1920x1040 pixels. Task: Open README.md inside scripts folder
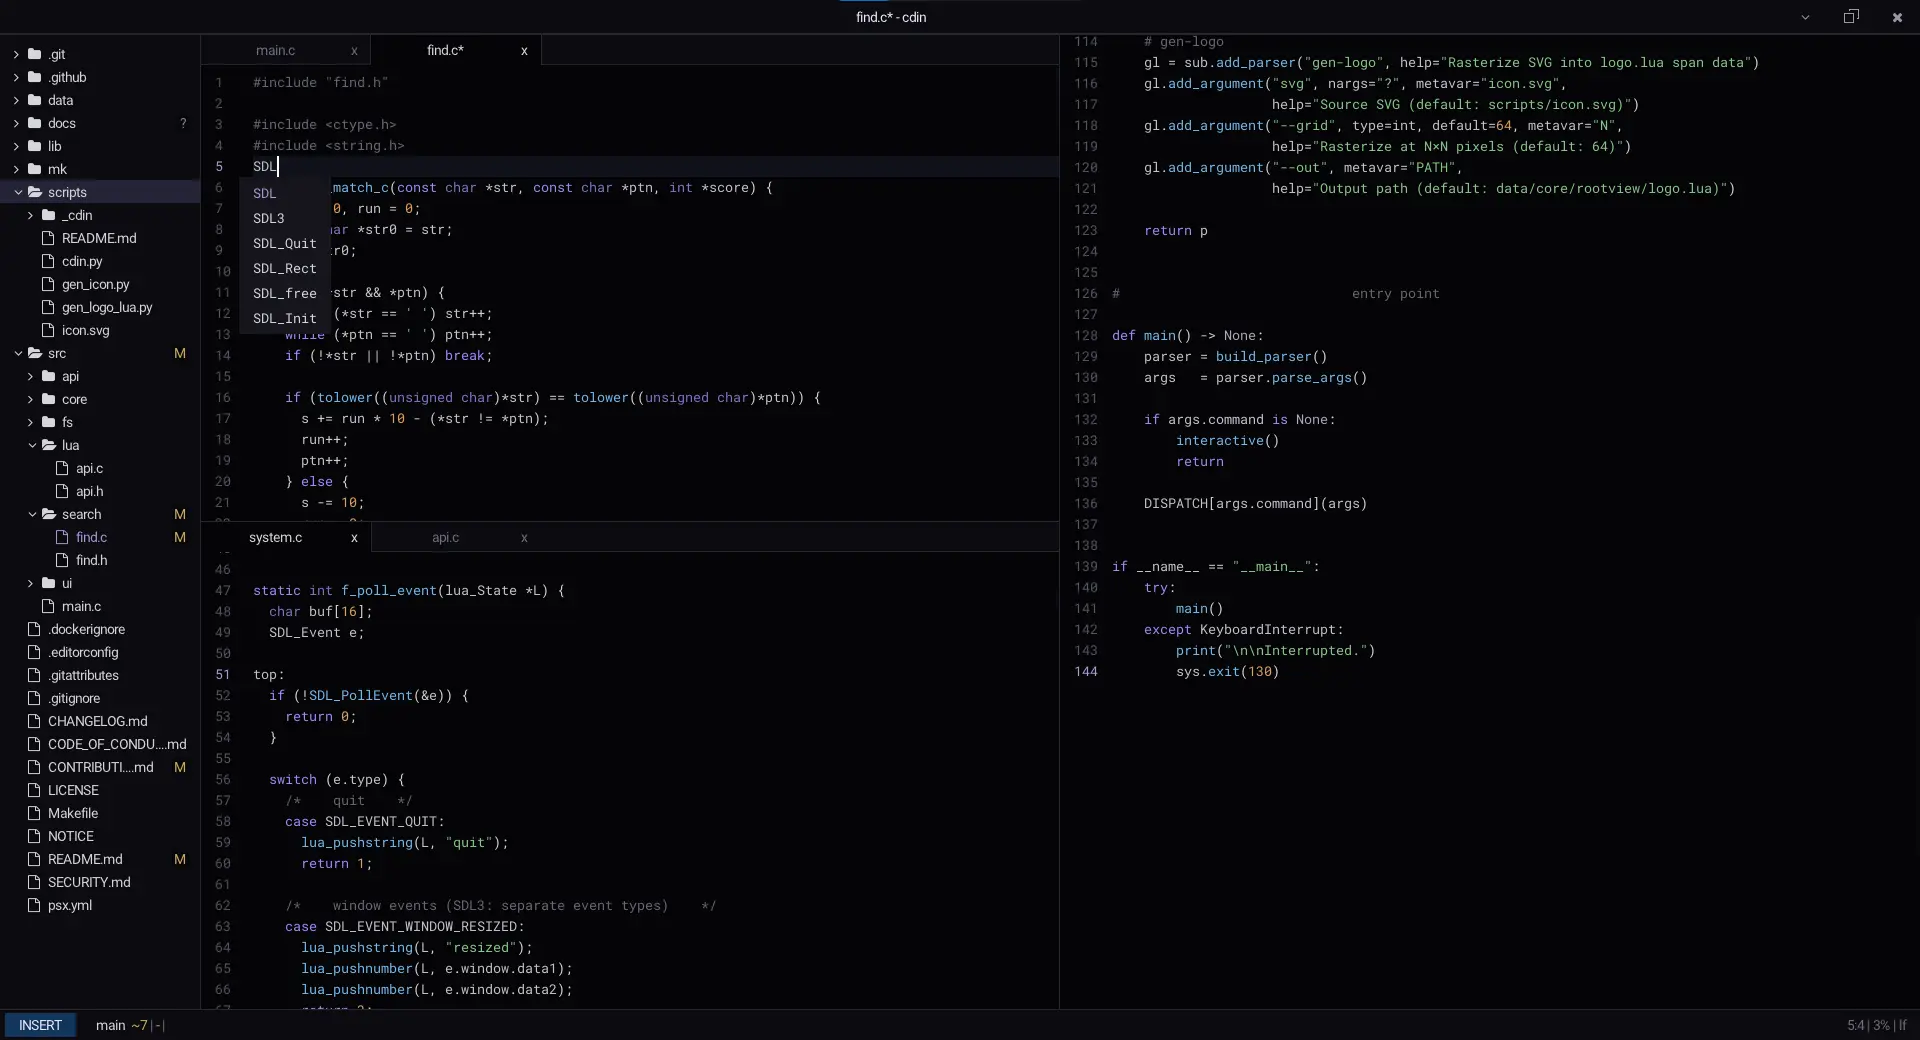99,238
